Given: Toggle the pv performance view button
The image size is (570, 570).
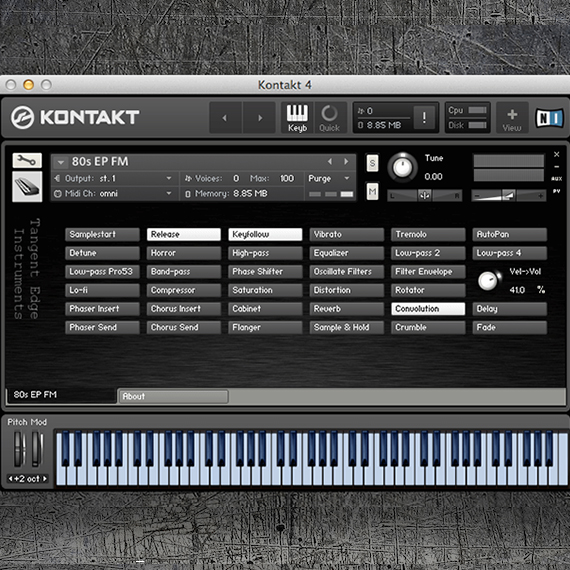Looking at the screenshot, I should tap(557, 191).
